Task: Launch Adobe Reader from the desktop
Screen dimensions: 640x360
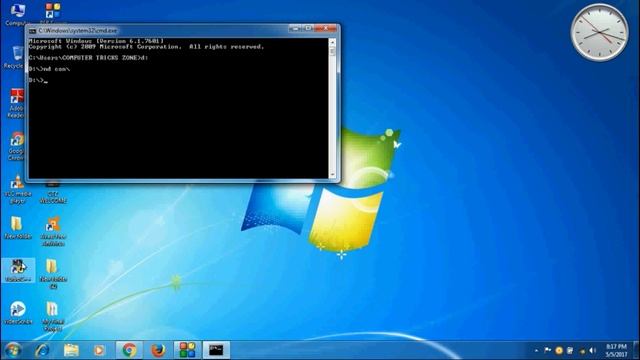Action: (x=16, y=104)
